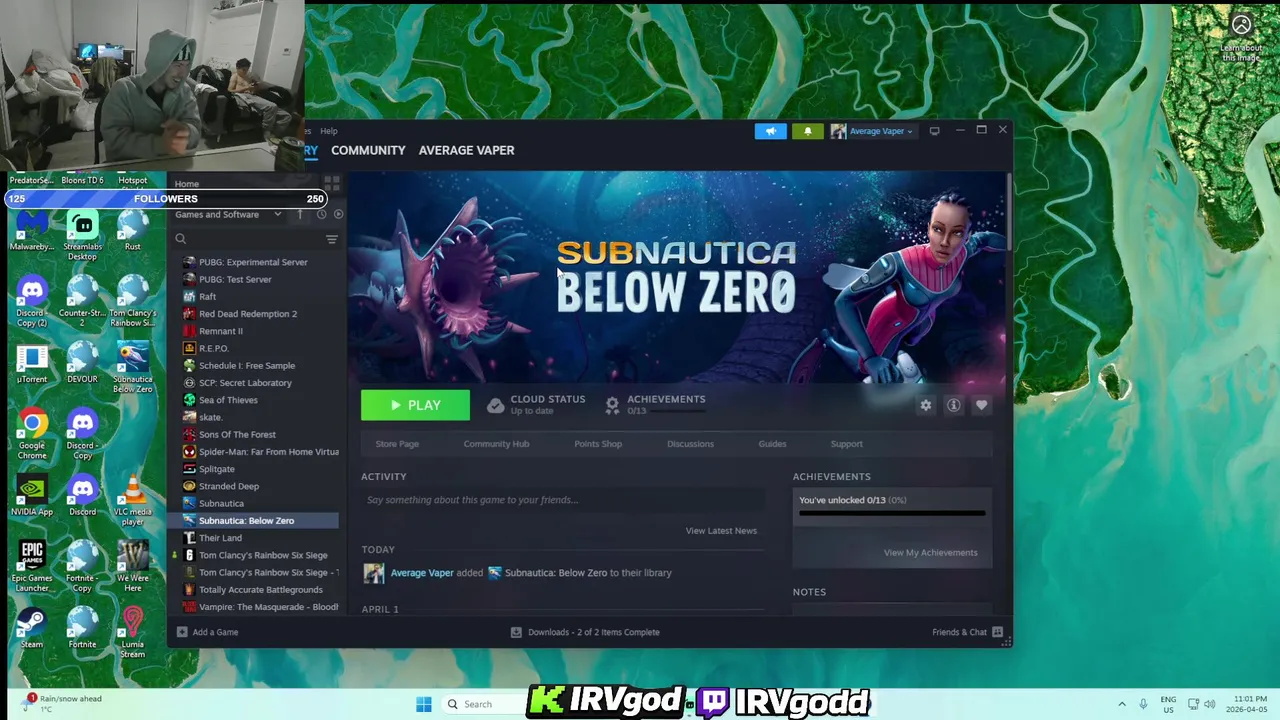
Task: Open Average Vaper account dropdown
Action: [871, 131]
